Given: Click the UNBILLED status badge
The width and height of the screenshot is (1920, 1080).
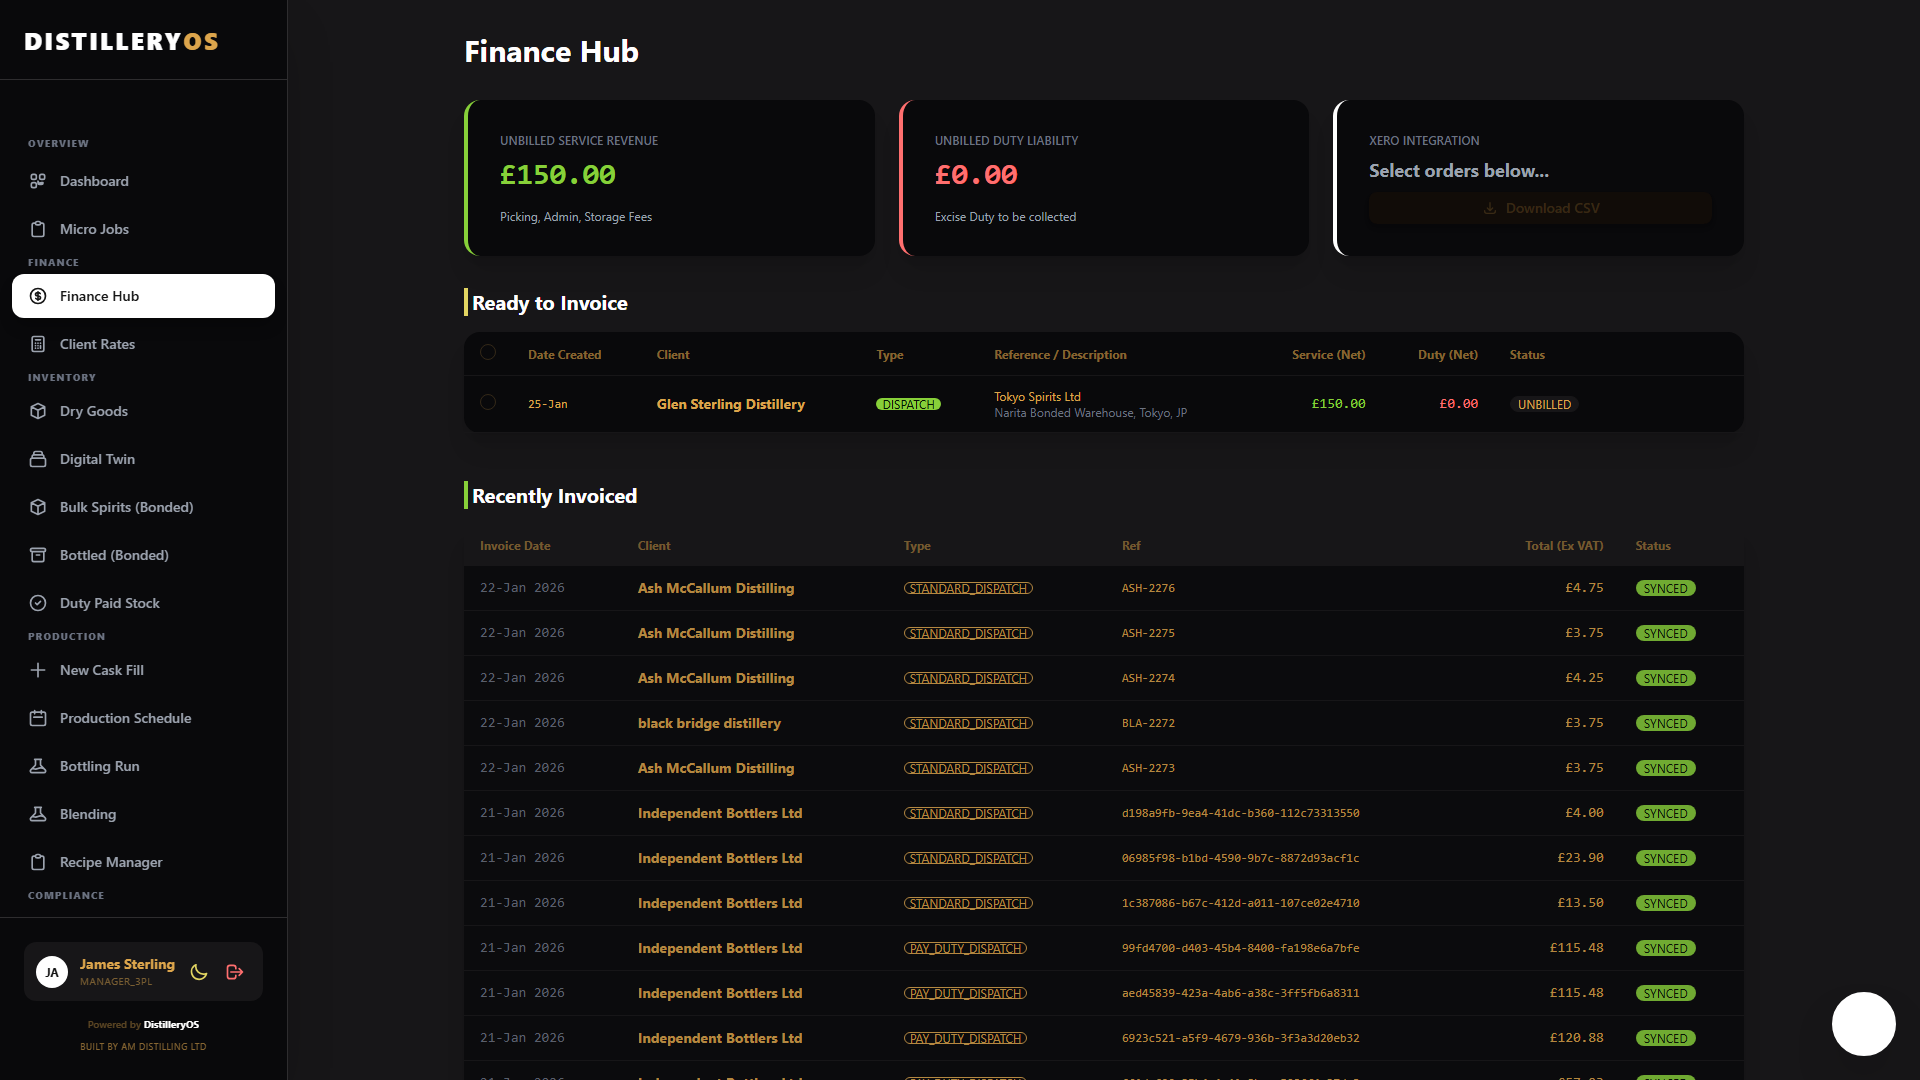Looking at the screenshot, I should click(1544, 404).
